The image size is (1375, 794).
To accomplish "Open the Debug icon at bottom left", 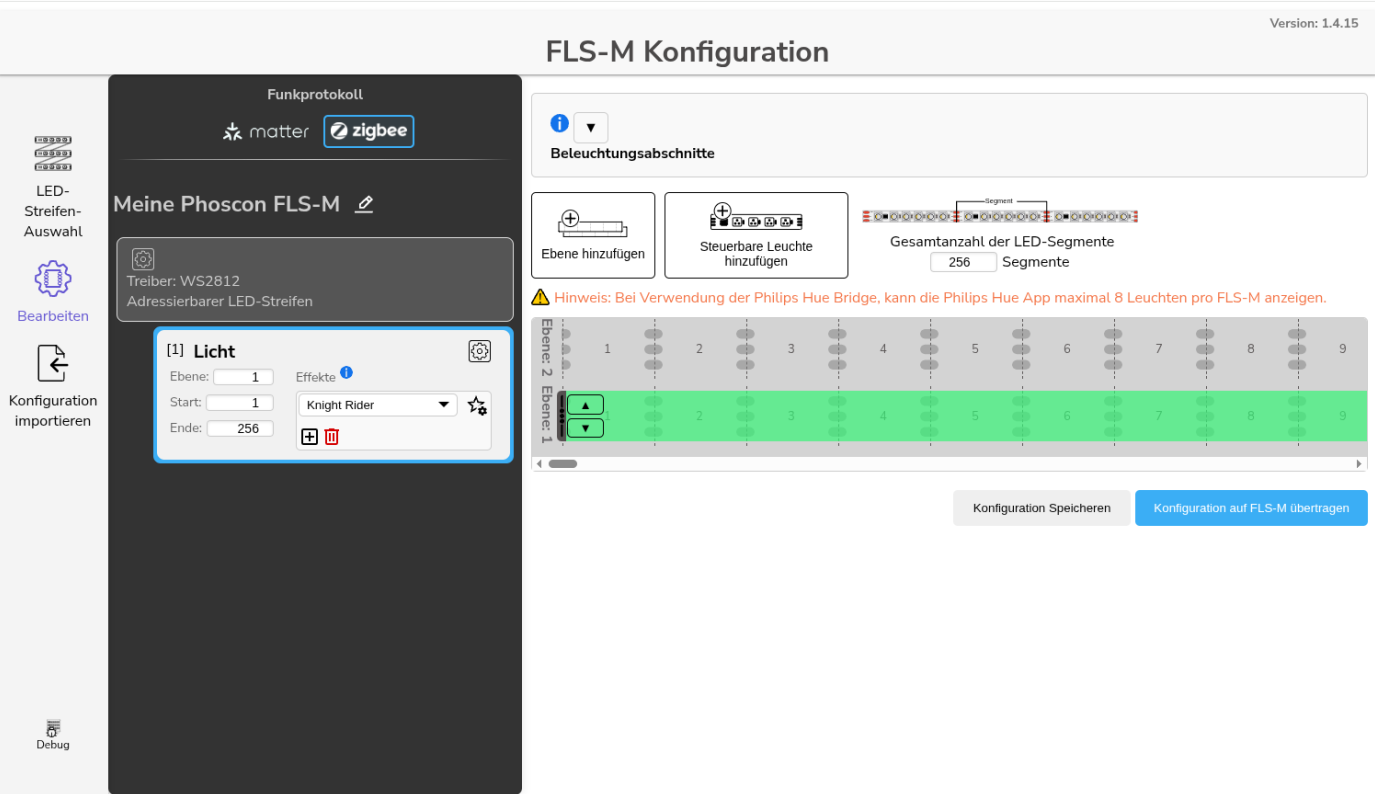I will [x=52, y=727].
